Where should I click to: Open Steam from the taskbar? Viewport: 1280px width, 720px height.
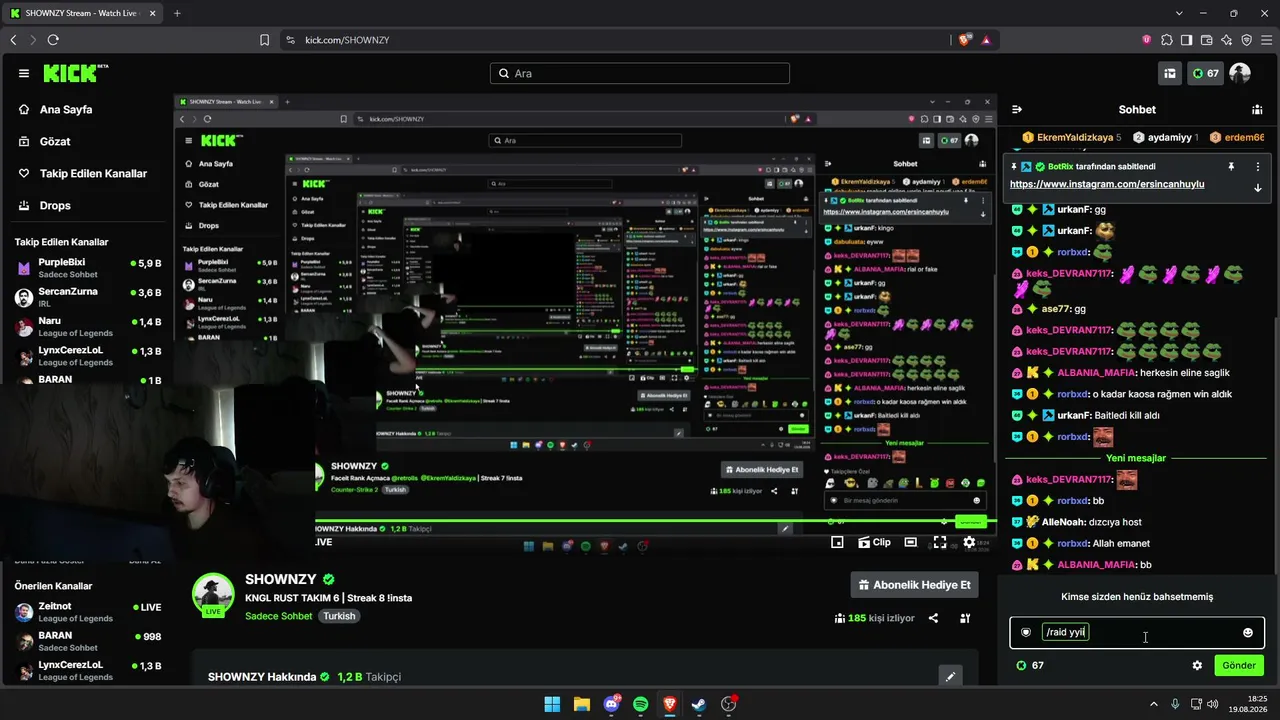(x=699, y=704)
